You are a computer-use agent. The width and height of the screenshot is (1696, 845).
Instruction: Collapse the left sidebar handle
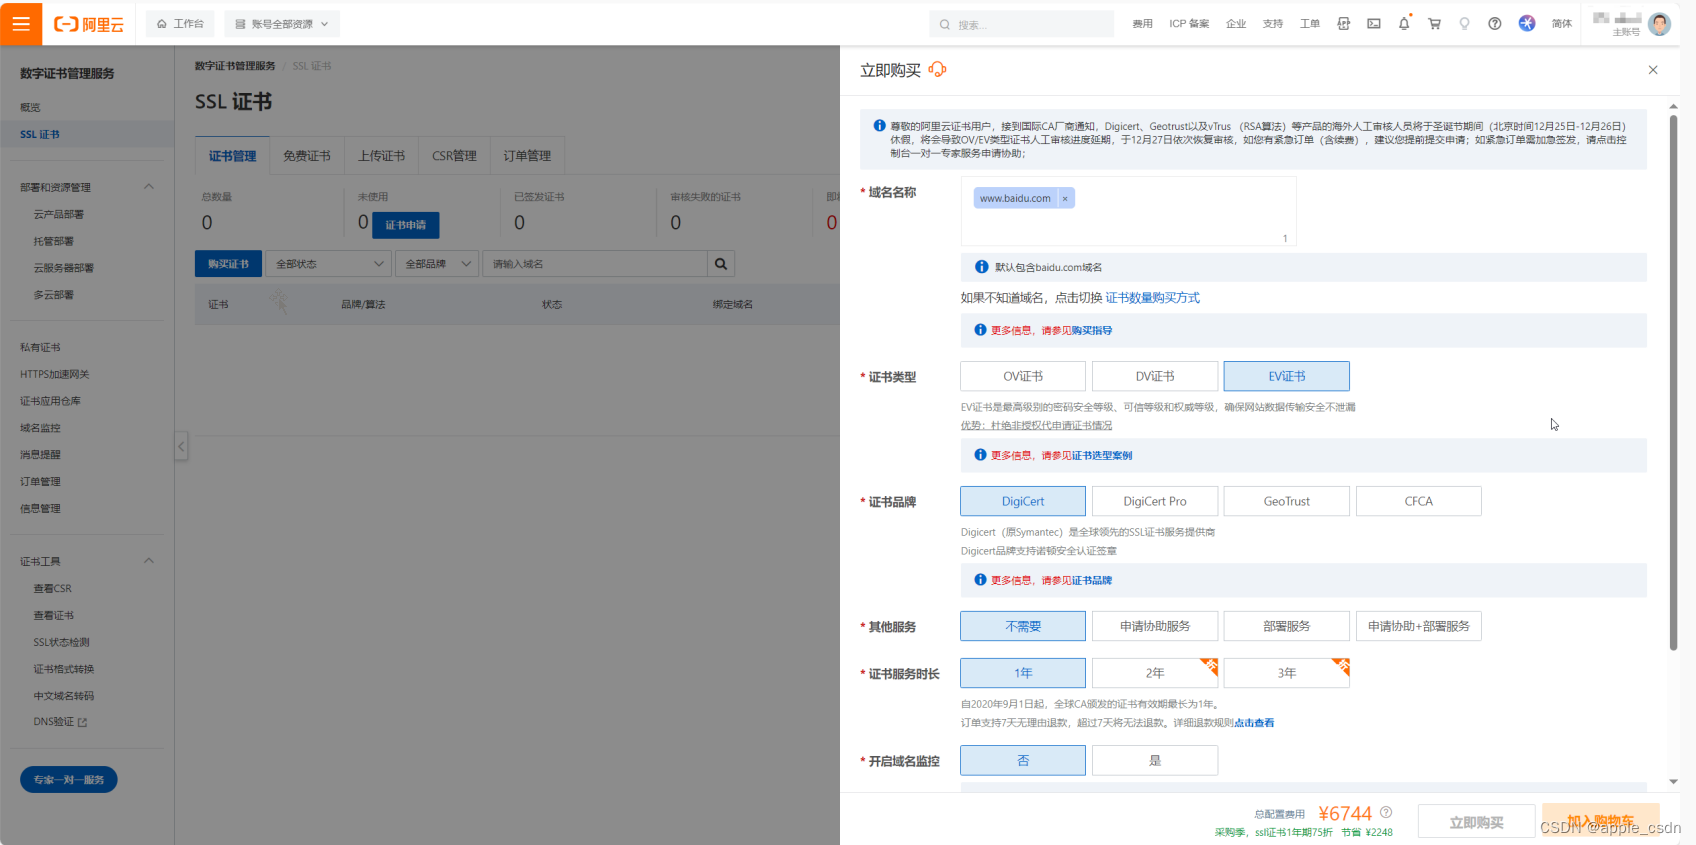(181, 446)
